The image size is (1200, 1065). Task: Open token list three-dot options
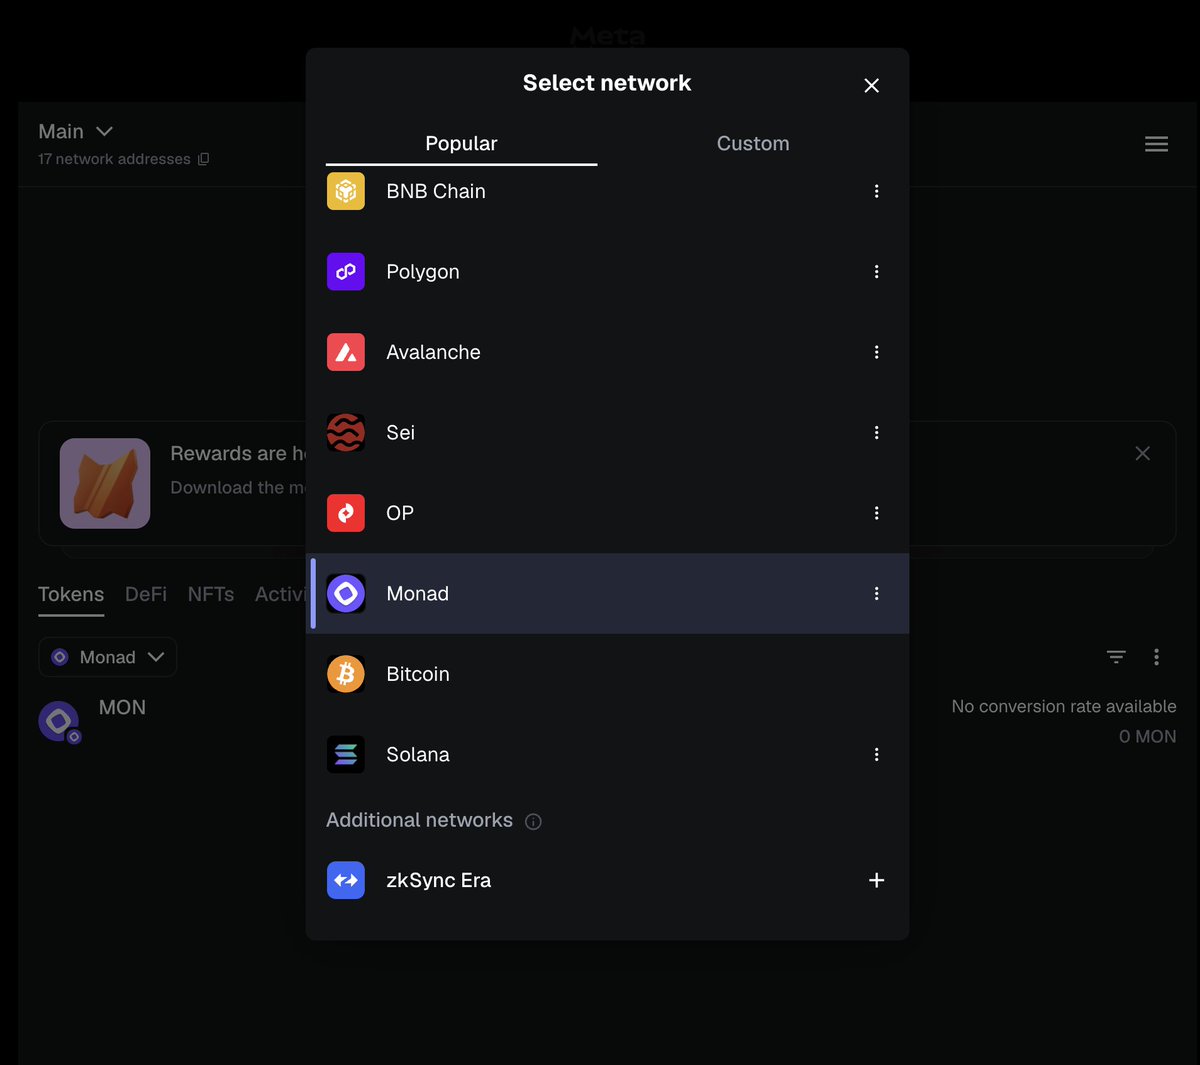point(1157,657)
